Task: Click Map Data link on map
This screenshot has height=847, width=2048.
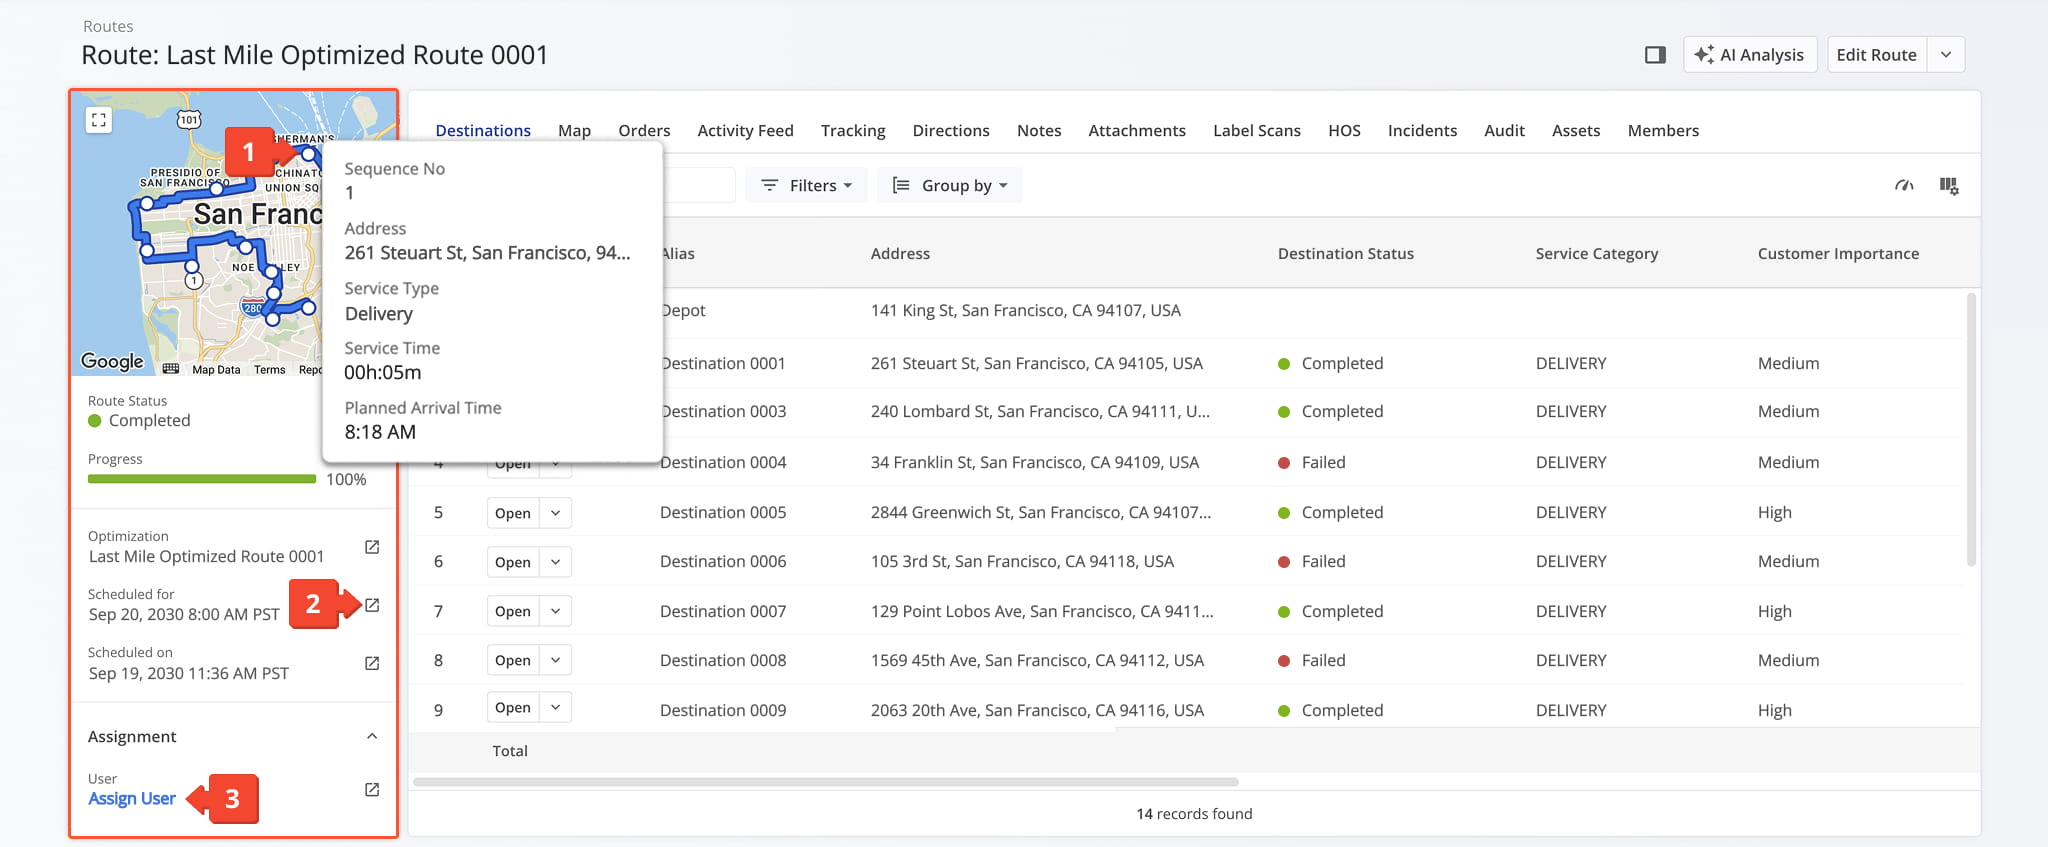Action: (x=216, y=370)
